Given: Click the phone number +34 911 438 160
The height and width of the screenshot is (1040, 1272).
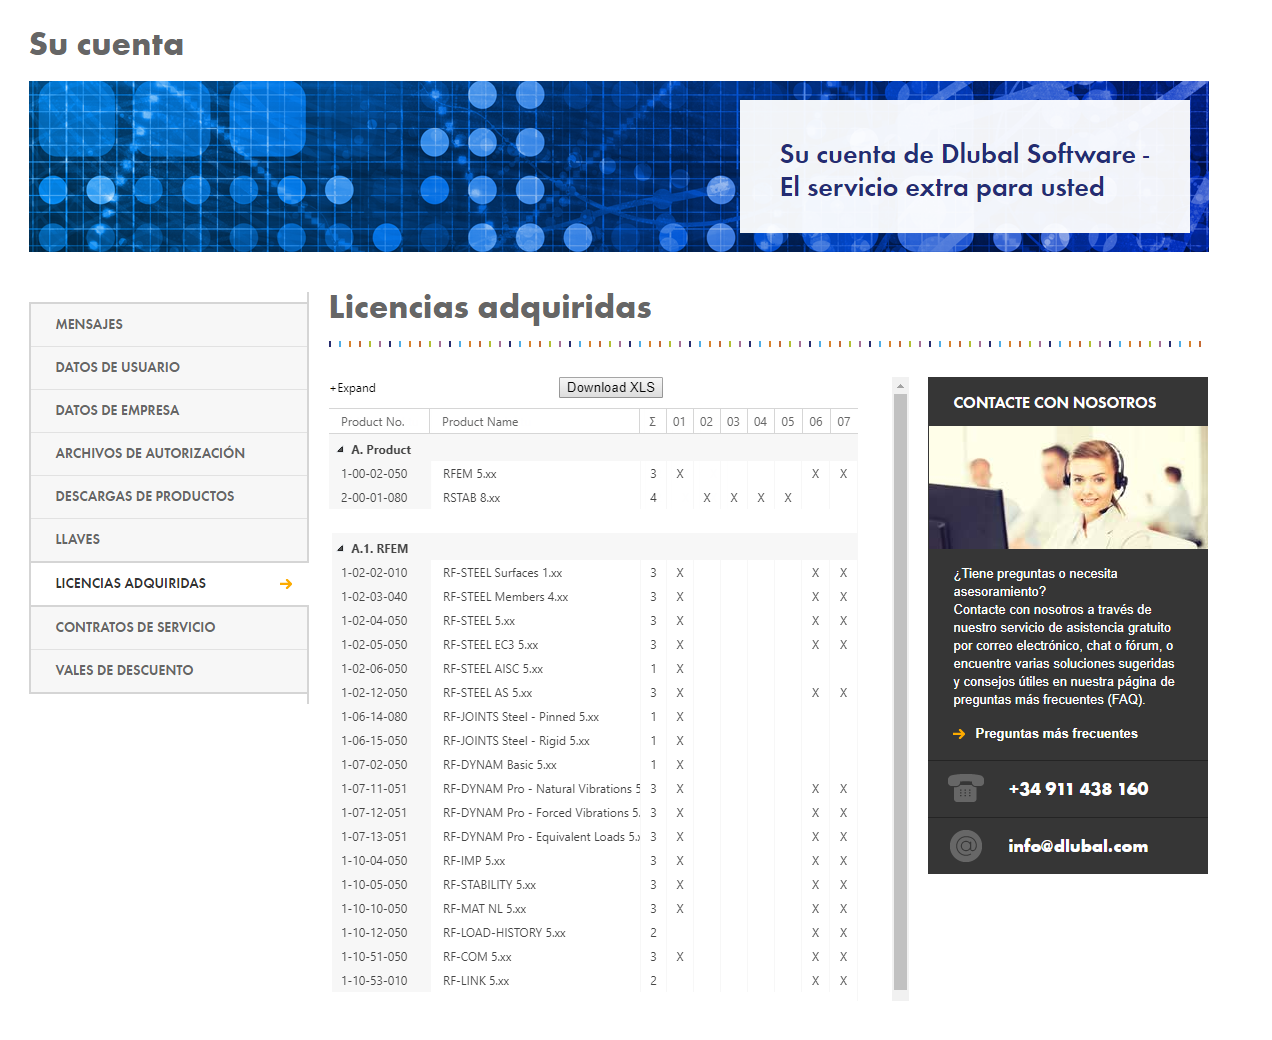Looking at the screenshot, I should tap(1079, 789).
